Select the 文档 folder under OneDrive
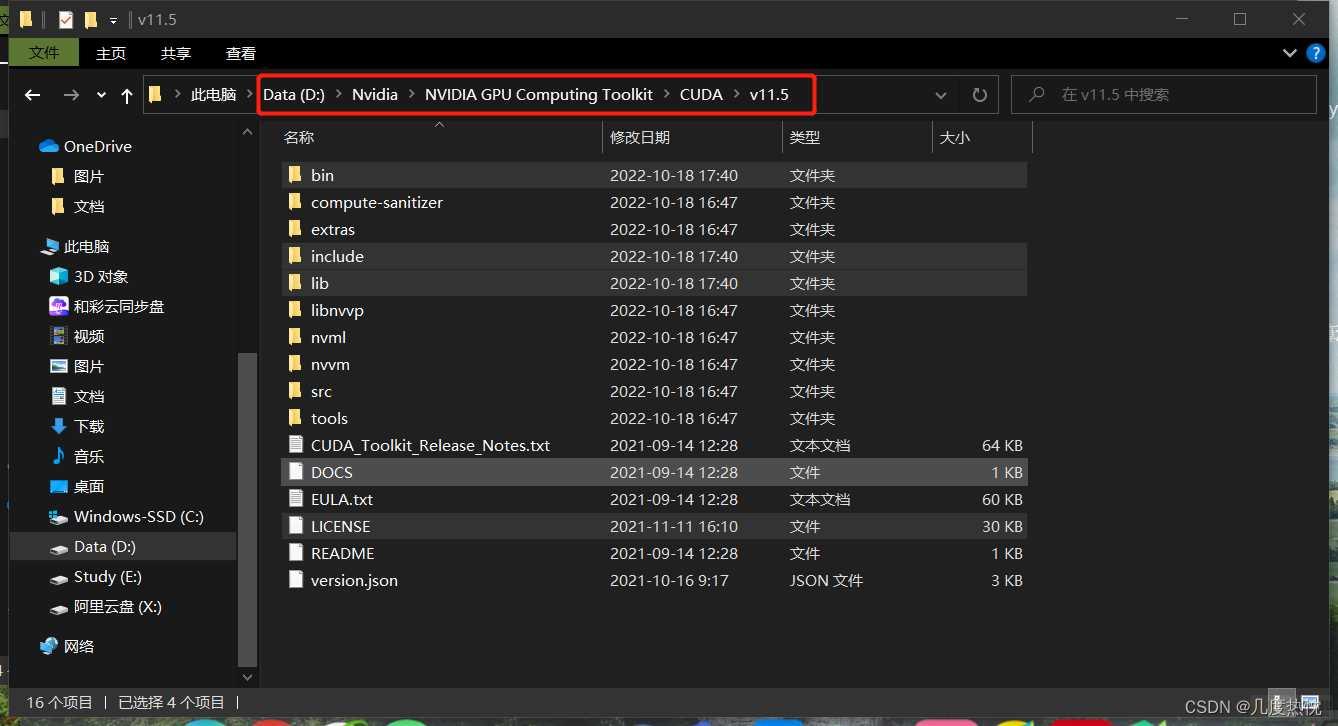Viewport: 1338px width, 726px height. tap(77, 206)
